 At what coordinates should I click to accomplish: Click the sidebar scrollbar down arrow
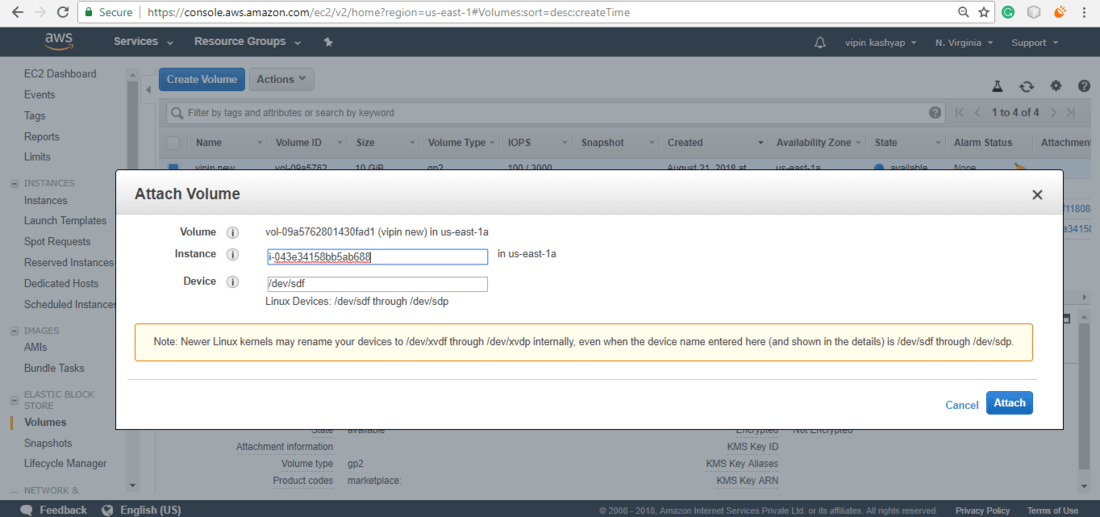(132, 485)
